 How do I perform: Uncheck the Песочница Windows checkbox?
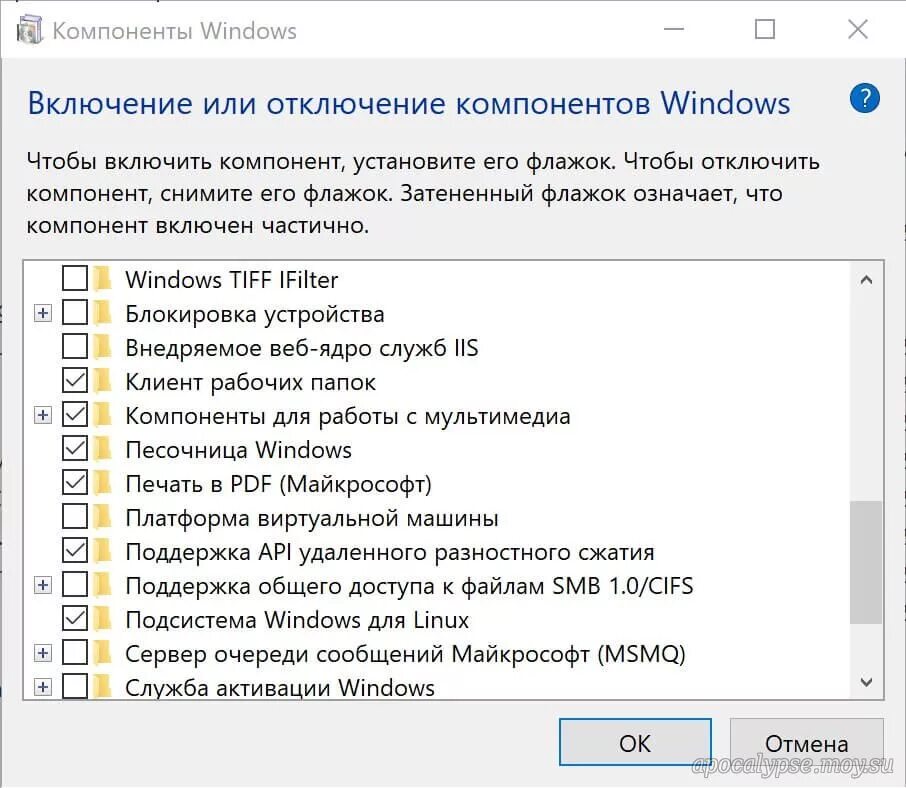tap(75, 449)
